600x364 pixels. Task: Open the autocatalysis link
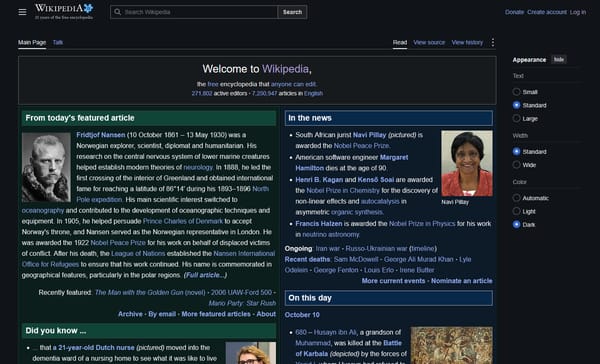coord(380,201)
